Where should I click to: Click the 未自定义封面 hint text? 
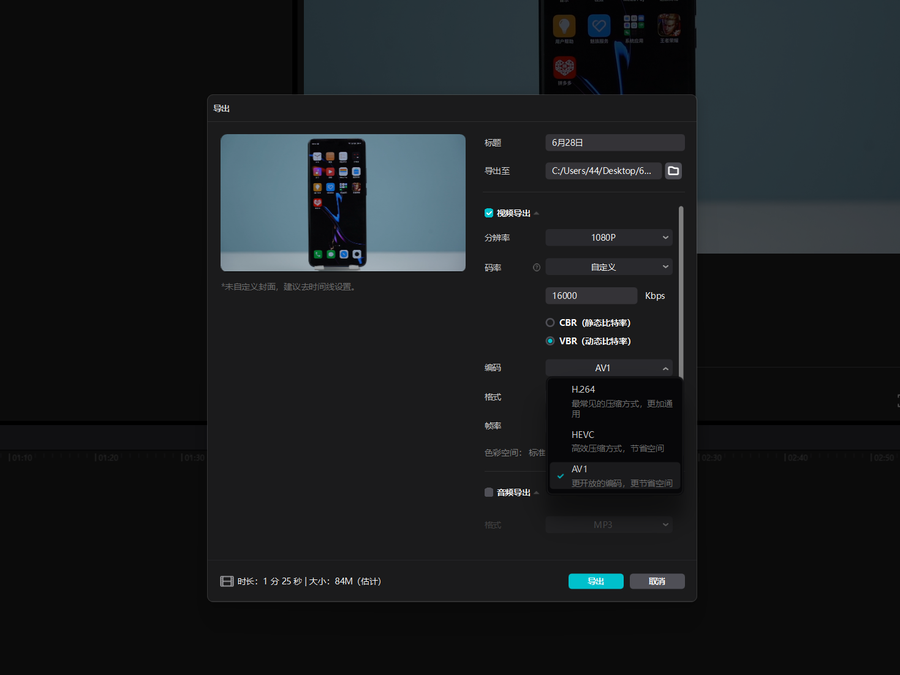[x=289, y=287]
